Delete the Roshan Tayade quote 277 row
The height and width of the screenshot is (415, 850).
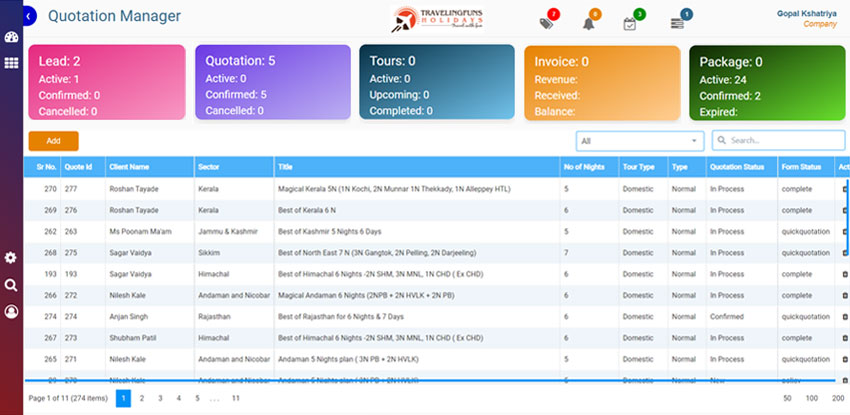(x=844, y=188)
